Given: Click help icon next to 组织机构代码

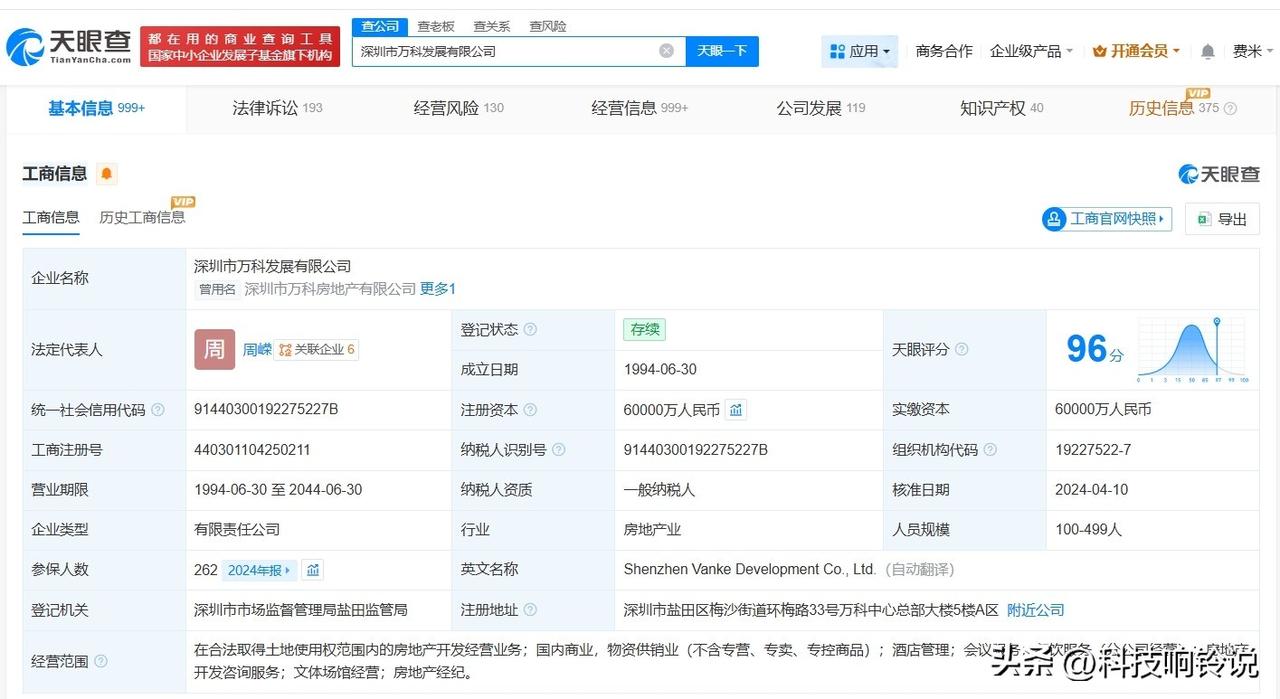Looking at the screenshot, I should point(990,450).
